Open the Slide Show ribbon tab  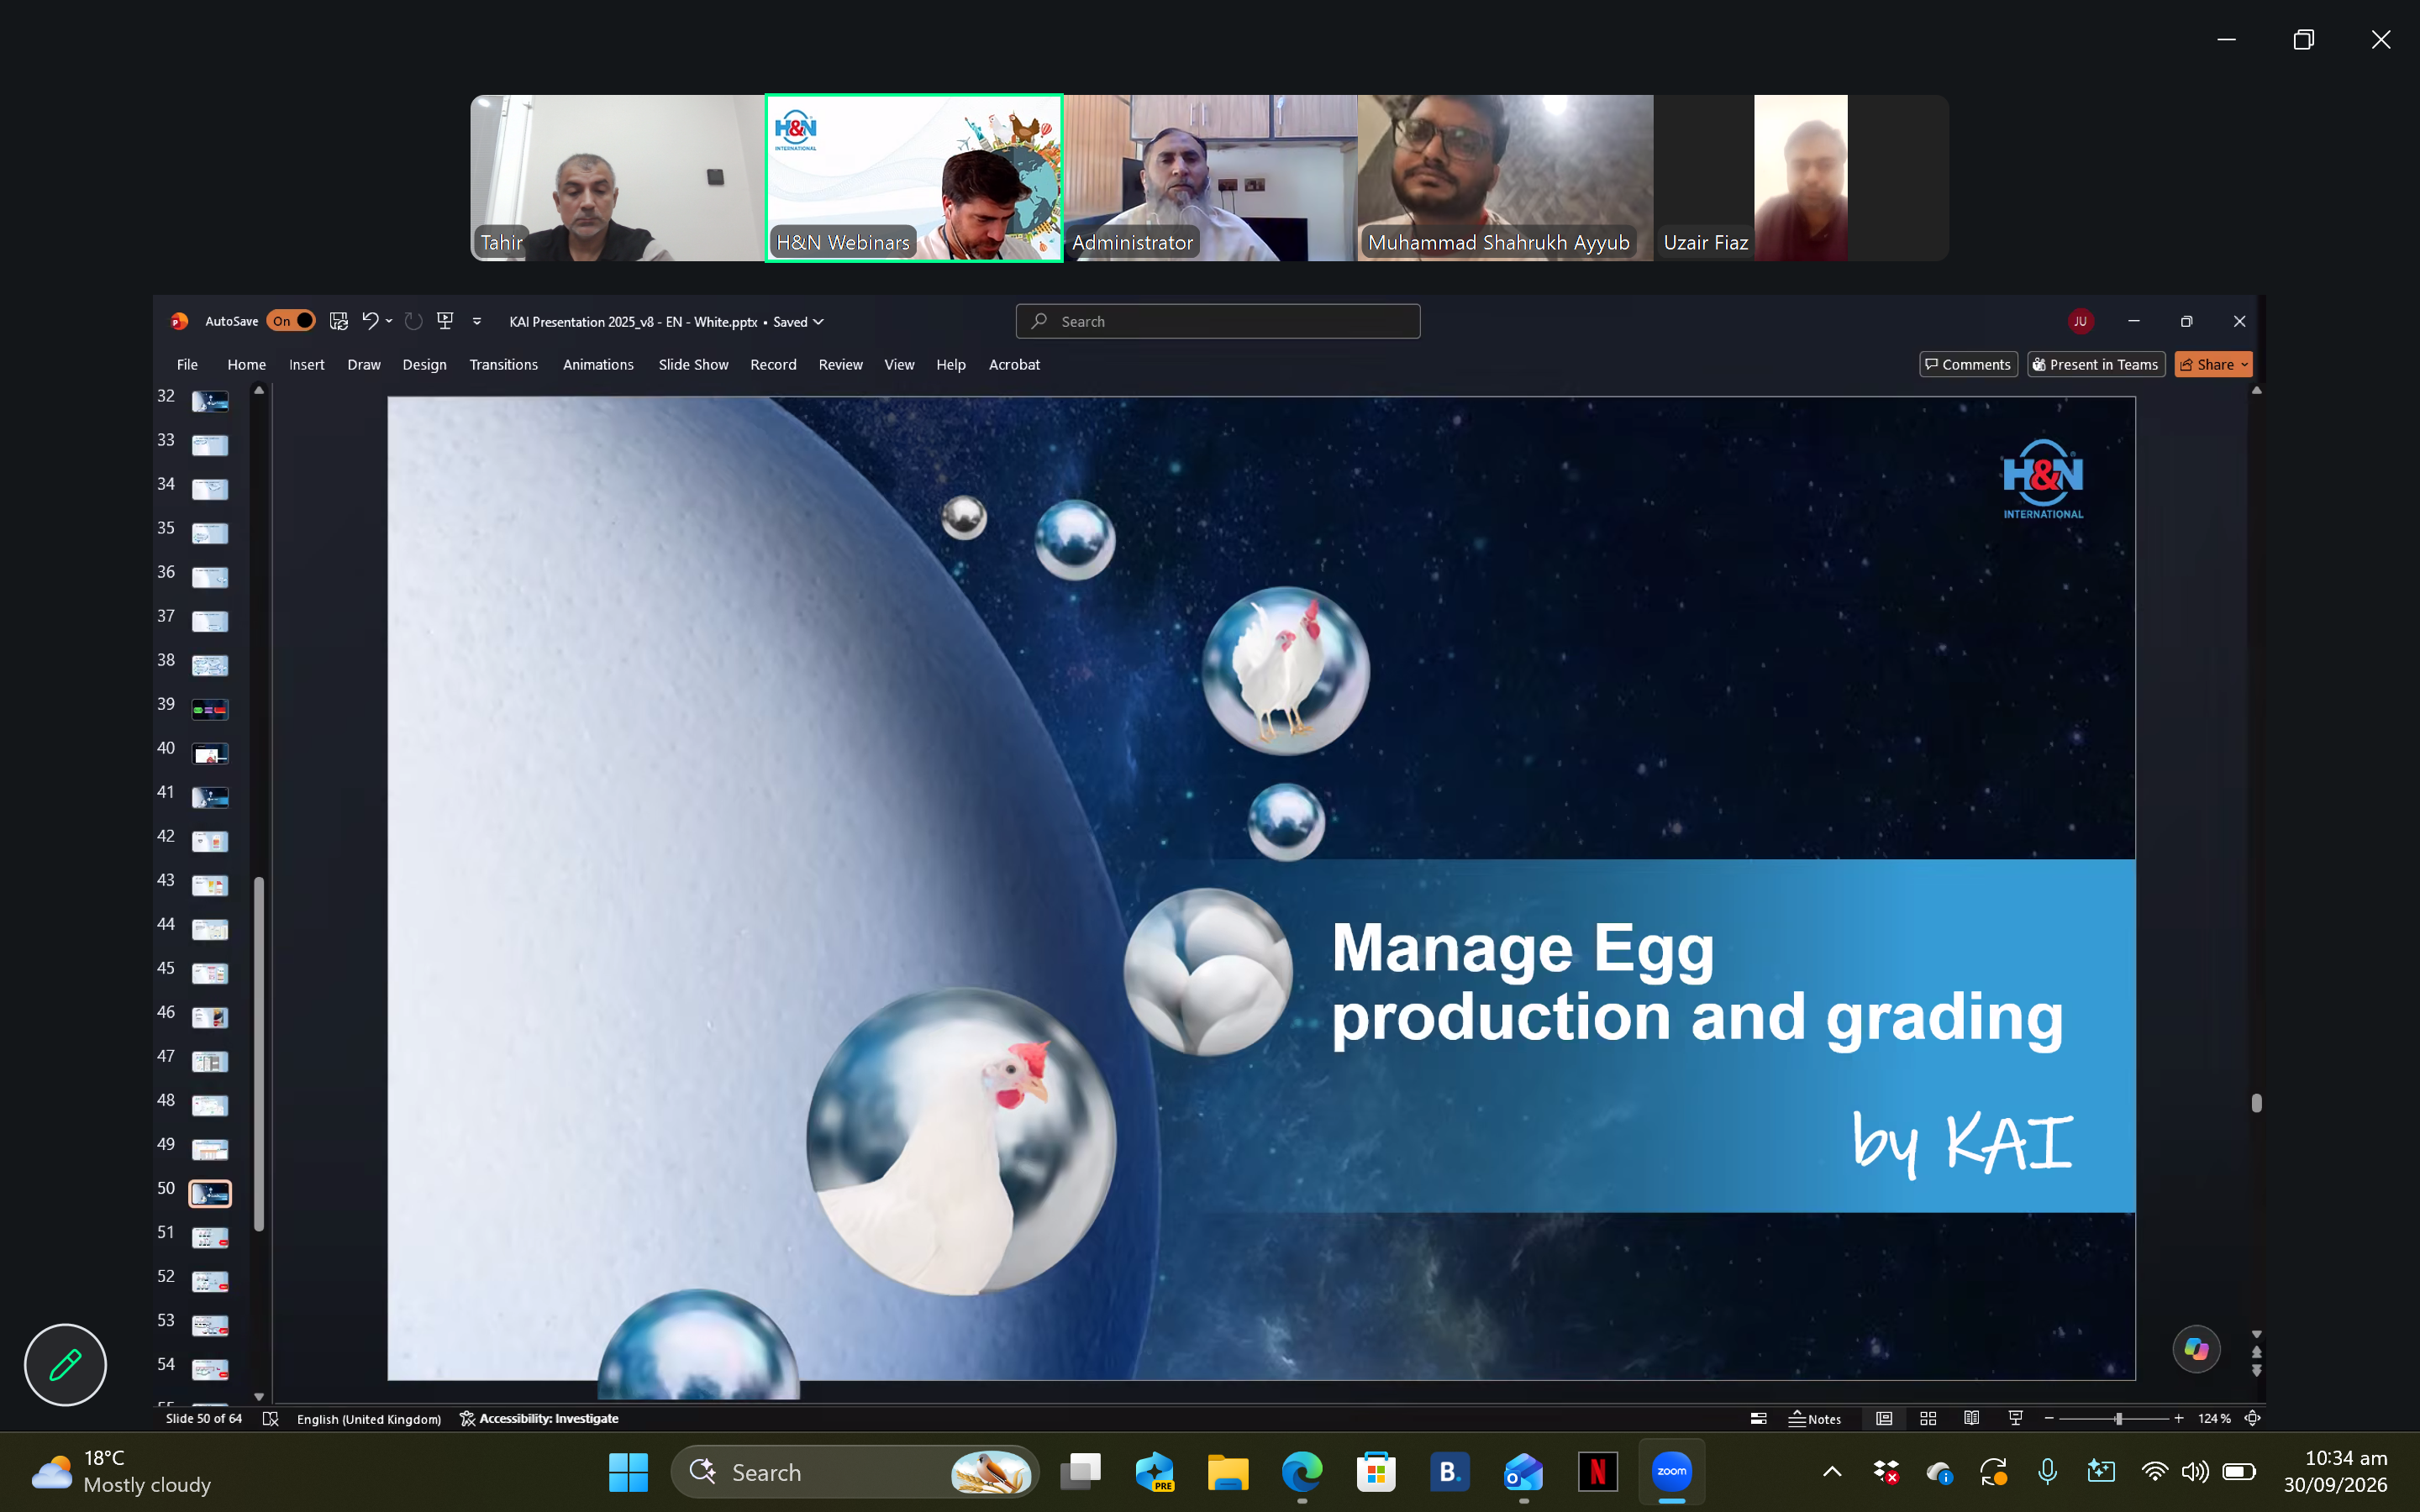tap(693, 364)
